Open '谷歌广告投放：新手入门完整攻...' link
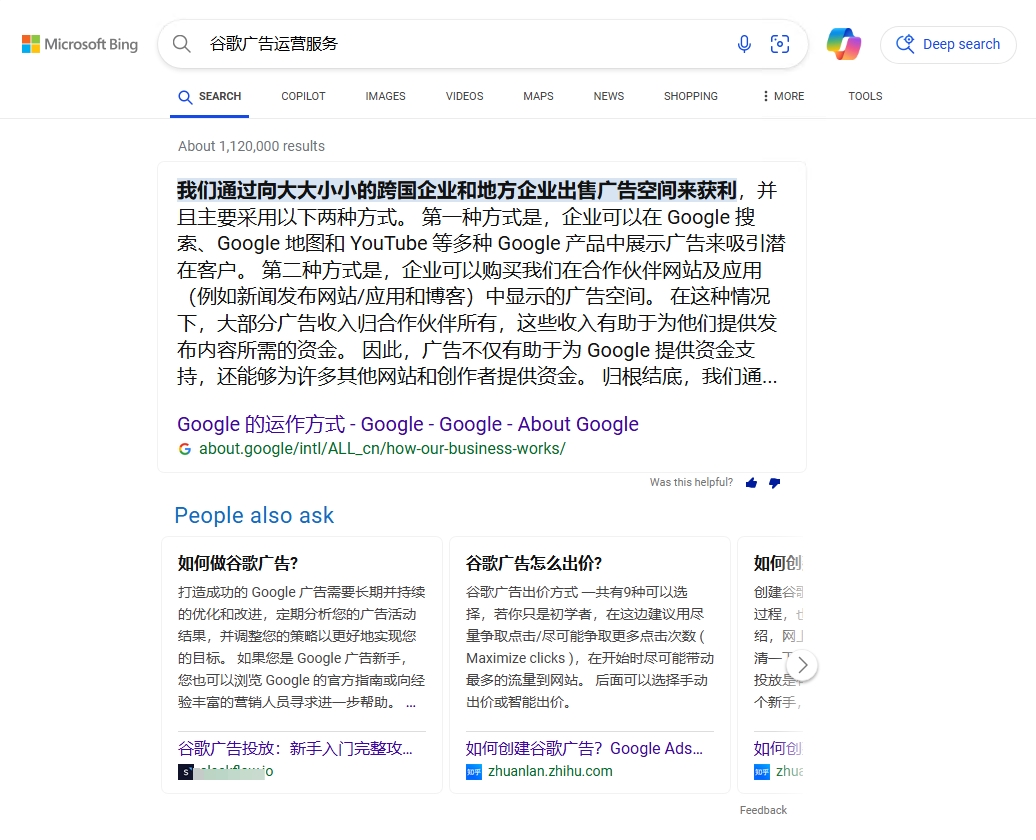Screen dimensions: 1036x840 [295, 748]
